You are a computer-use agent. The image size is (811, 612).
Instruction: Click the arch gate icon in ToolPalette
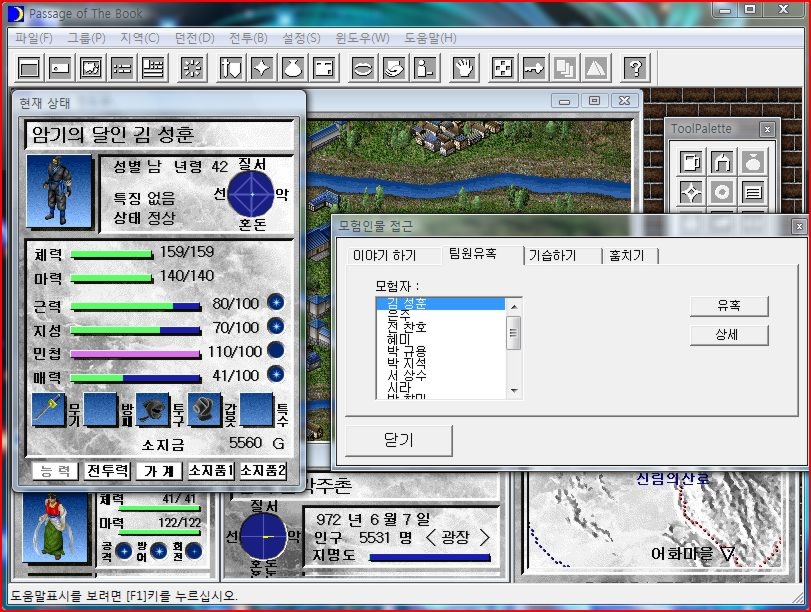pos(722,162)
